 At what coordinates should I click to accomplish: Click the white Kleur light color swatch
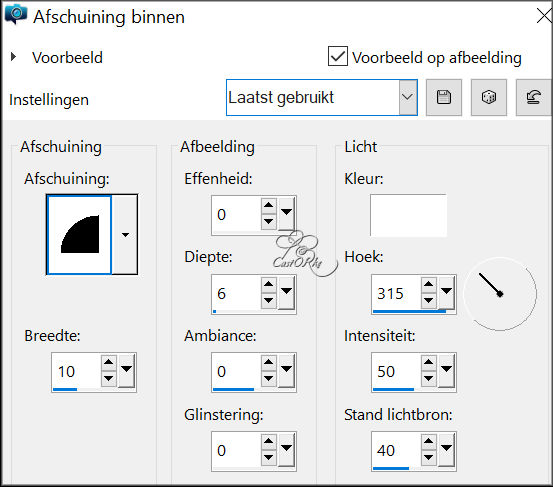click(408, 215)
